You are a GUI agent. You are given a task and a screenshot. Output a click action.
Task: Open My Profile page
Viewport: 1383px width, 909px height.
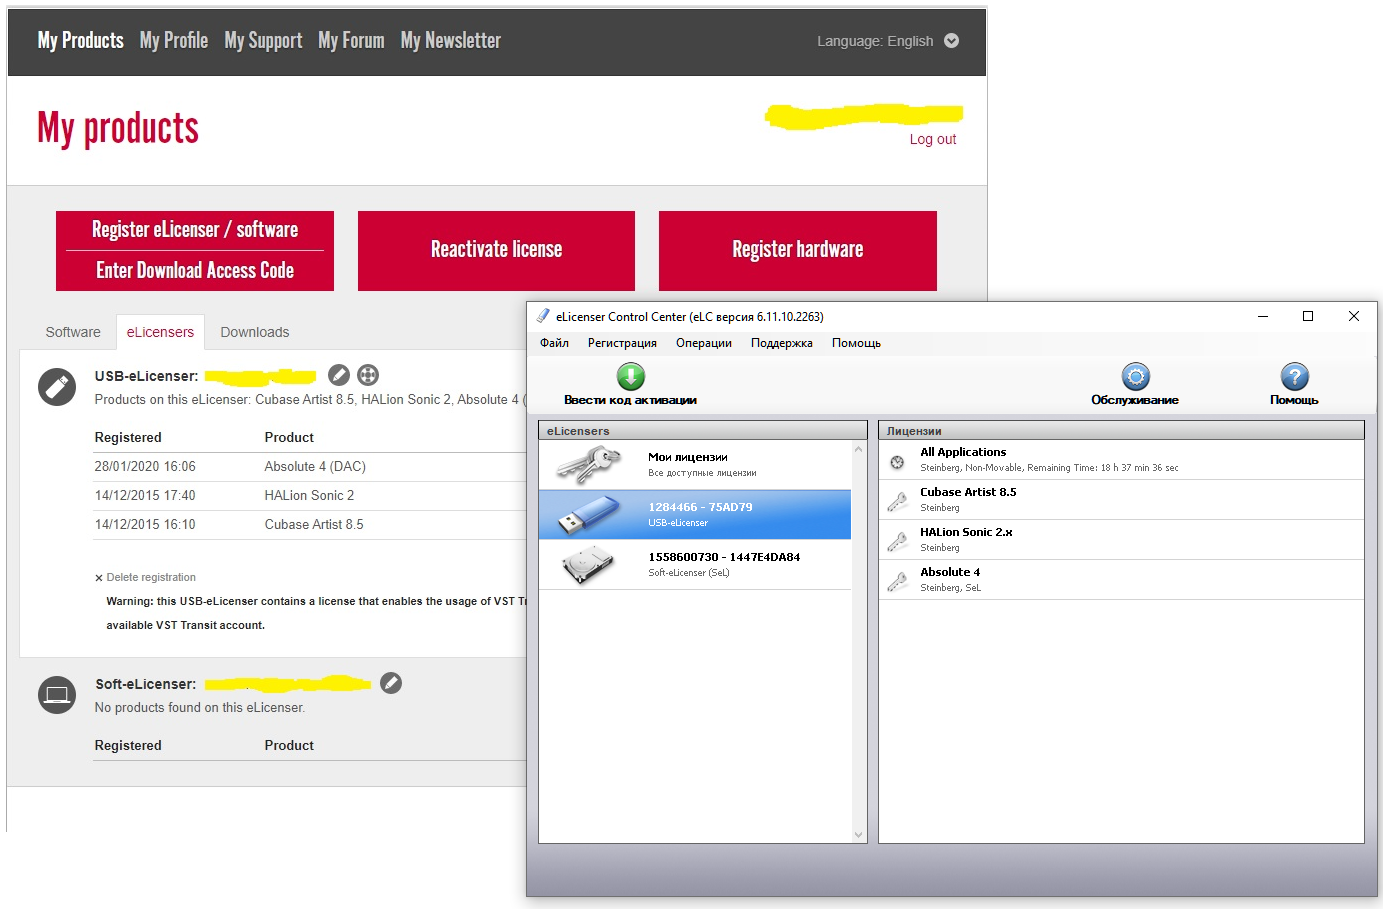[x=174, y=40]
